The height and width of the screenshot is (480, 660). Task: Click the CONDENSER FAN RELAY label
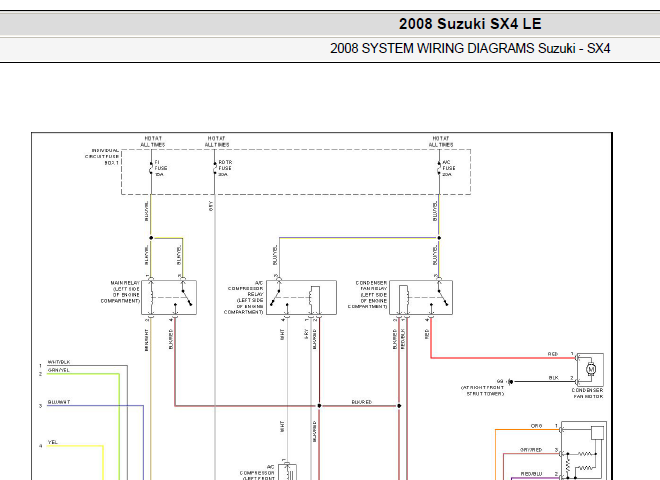[367, 295]
